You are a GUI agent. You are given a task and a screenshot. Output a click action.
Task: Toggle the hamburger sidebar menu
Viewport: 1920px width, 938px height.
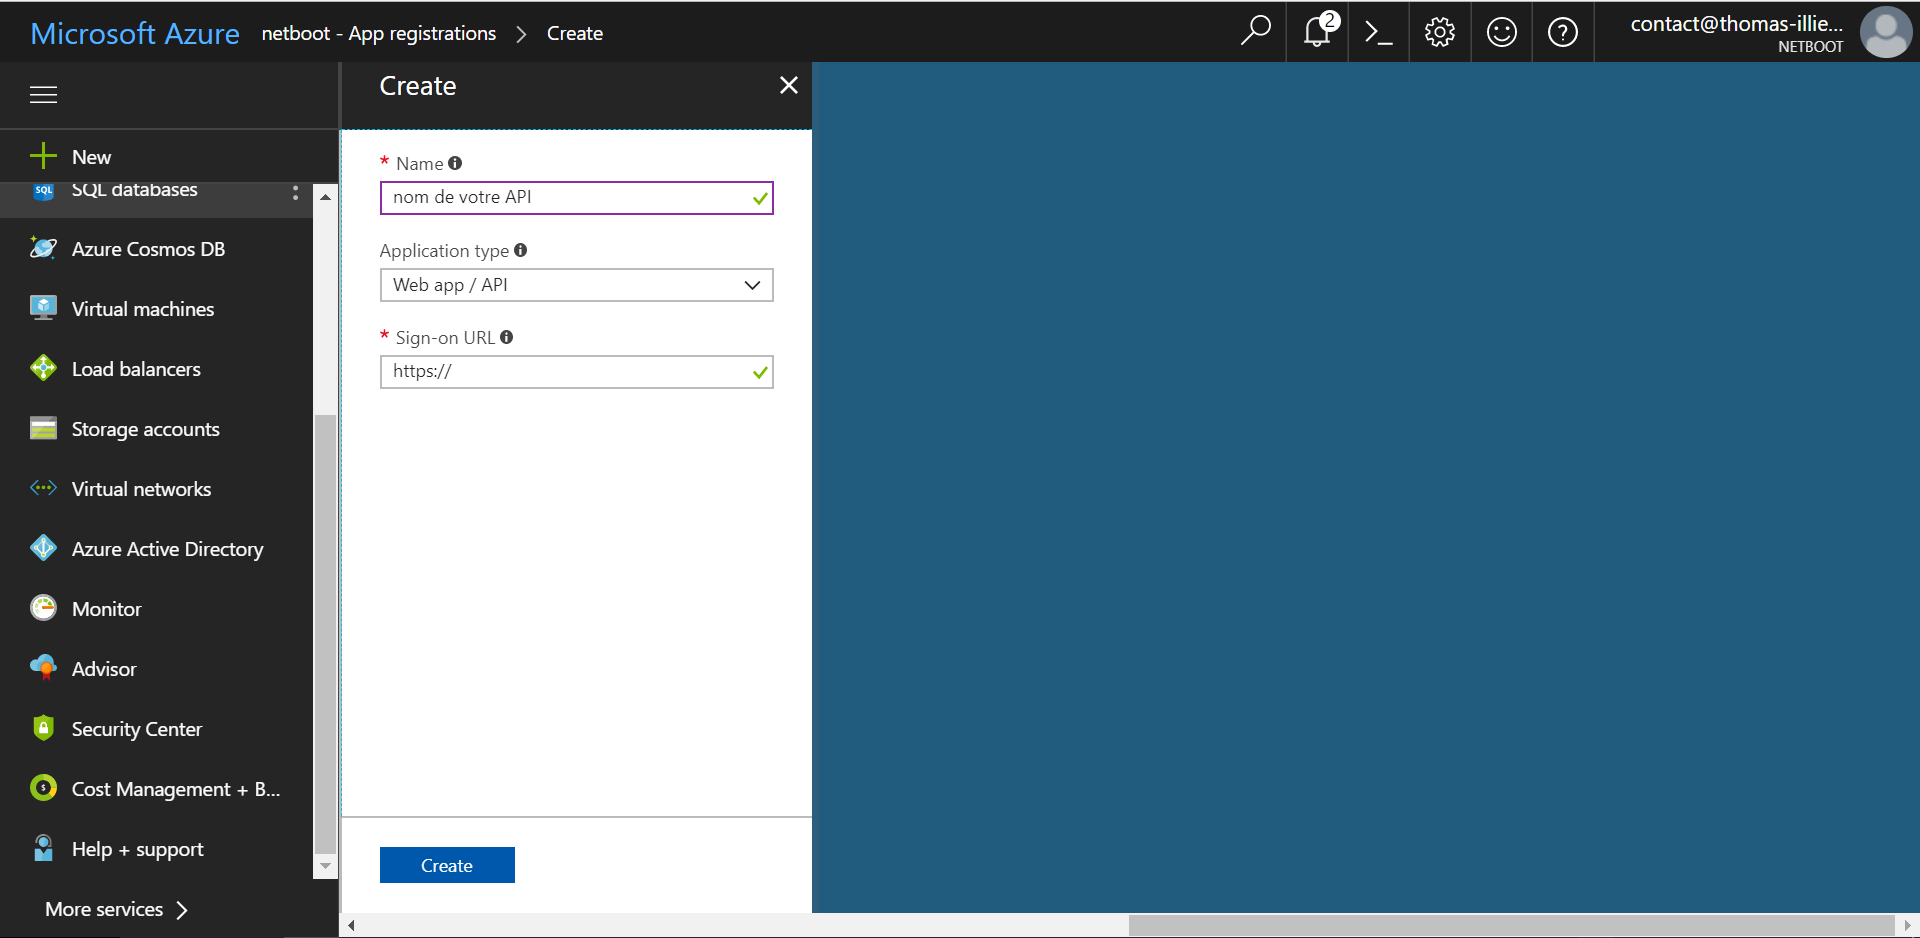click(x=43, y=95)
